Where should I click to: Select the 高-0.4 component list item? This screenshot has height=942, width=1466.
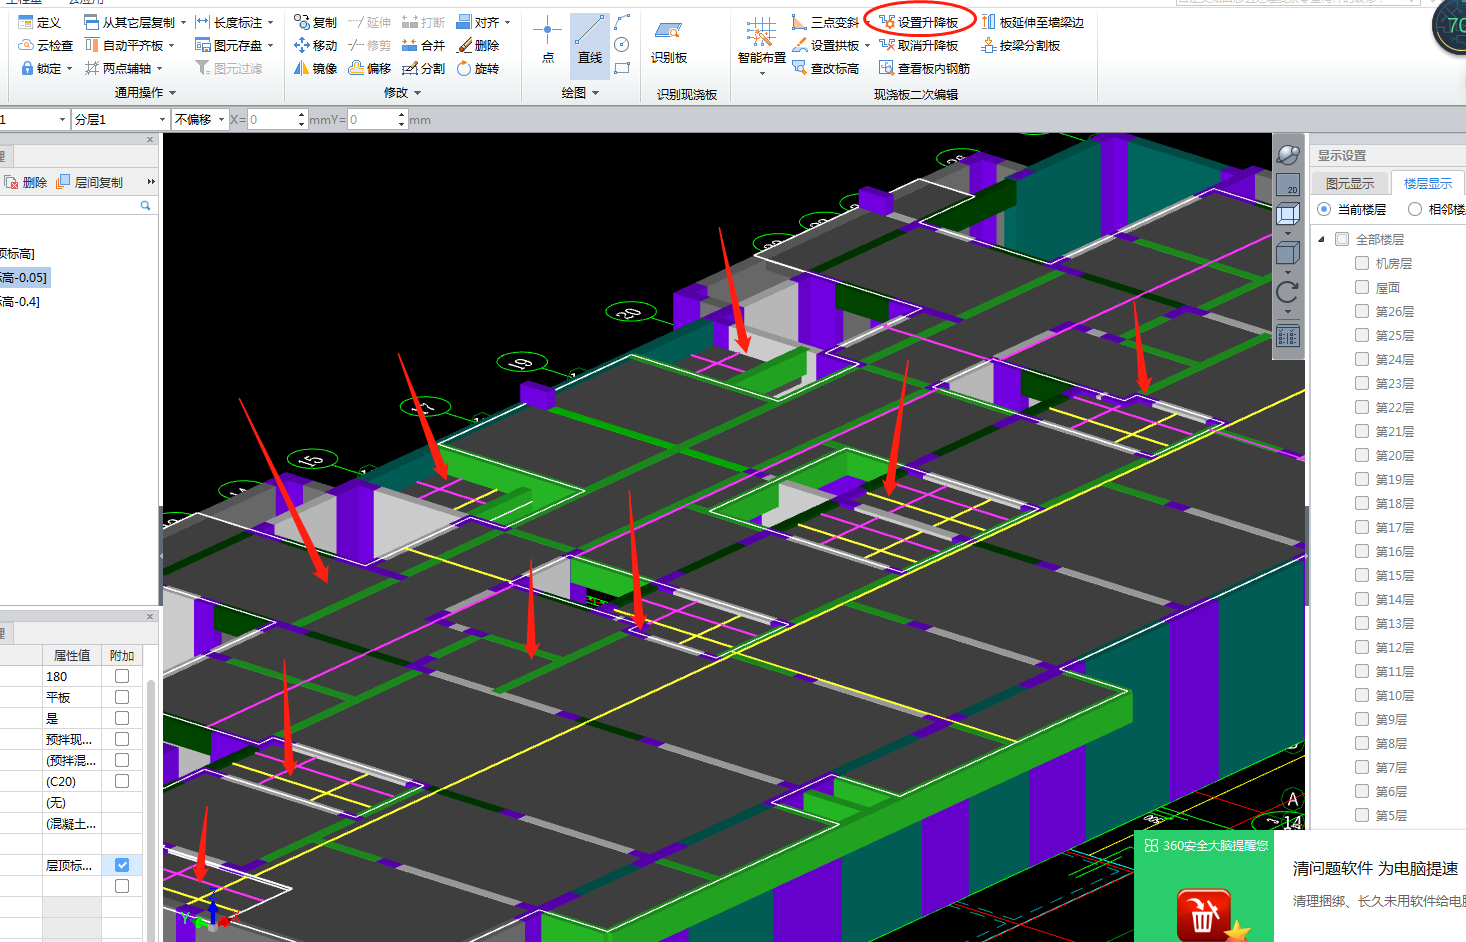(20, 301)
